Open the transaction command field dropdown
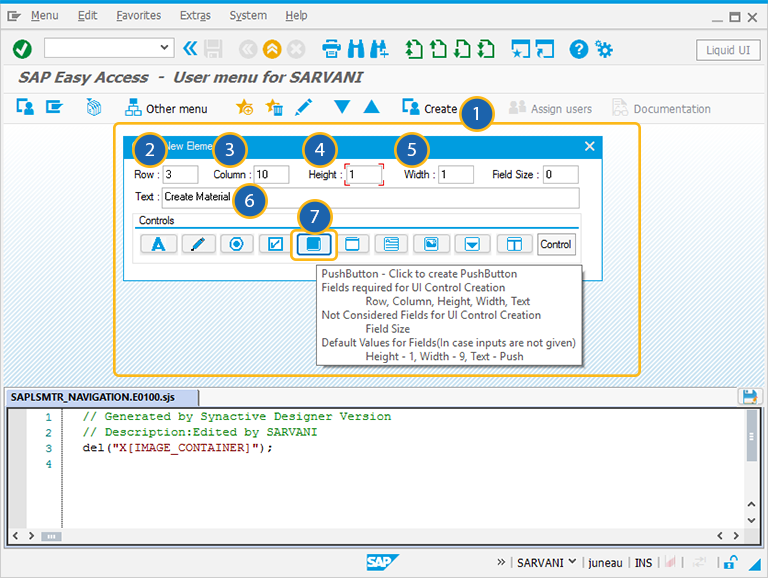The image size is (768, 578). (164, 48)
